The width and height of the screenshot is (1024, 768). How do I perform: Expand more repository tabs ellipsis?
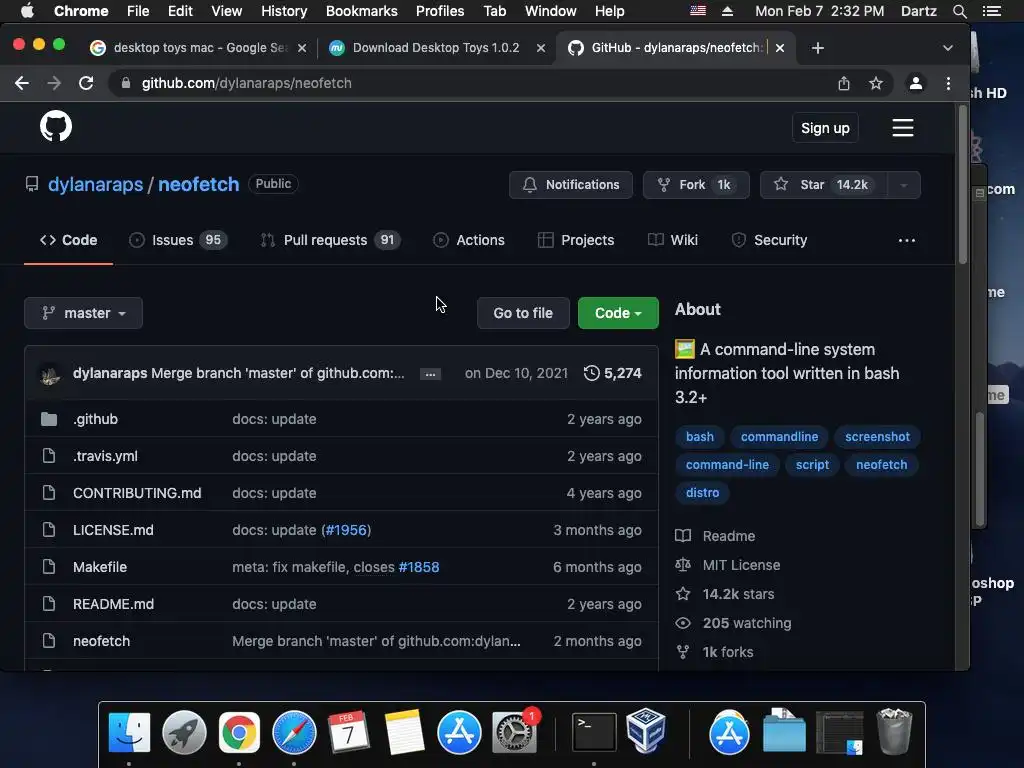coord(906,240)
